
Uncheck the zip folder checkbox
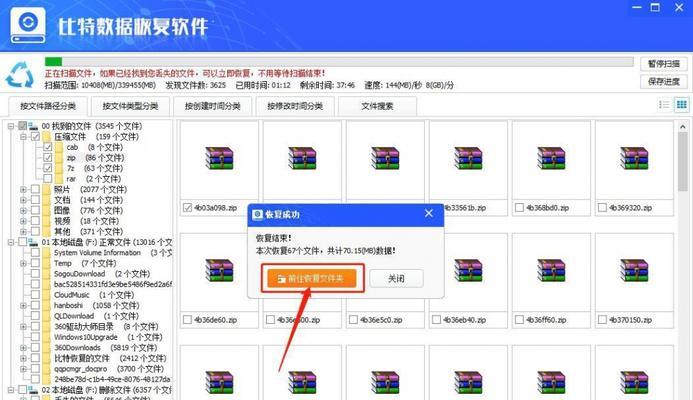point(48,157)
